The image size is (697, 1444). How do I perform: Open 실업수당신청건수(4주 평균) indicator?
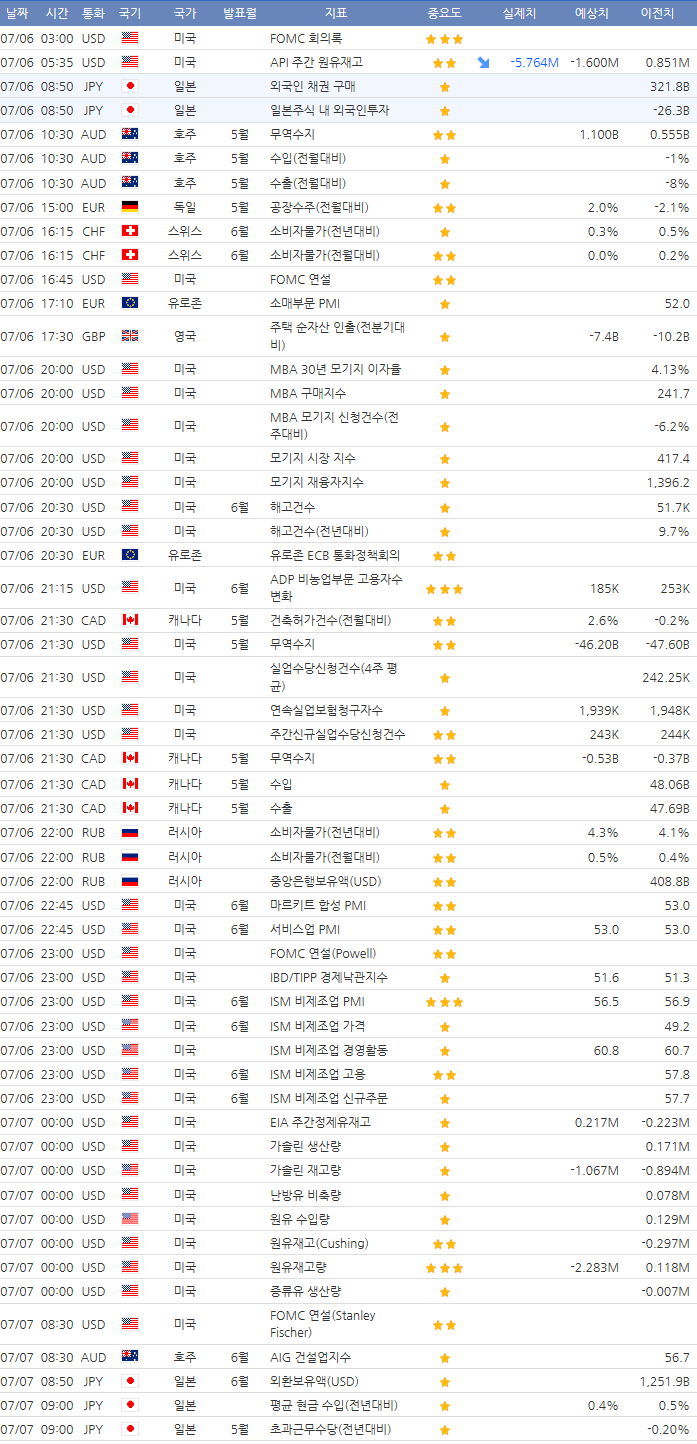334,677
